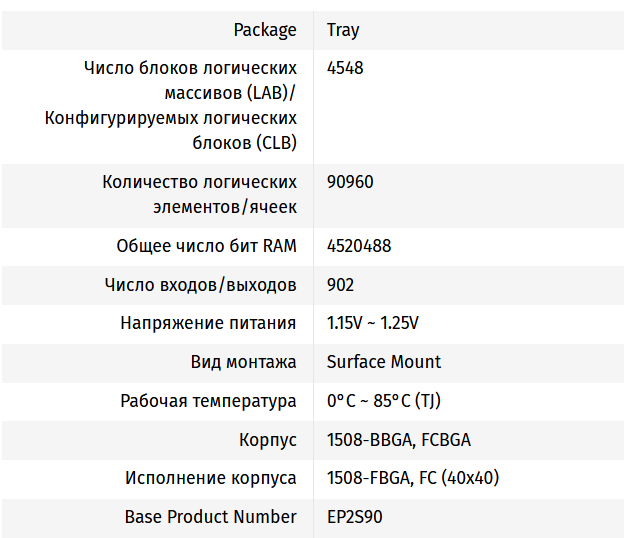This screenshot has height=538, width=624.
Task: Select the Tray value text
Action: (x=343, y=30)
